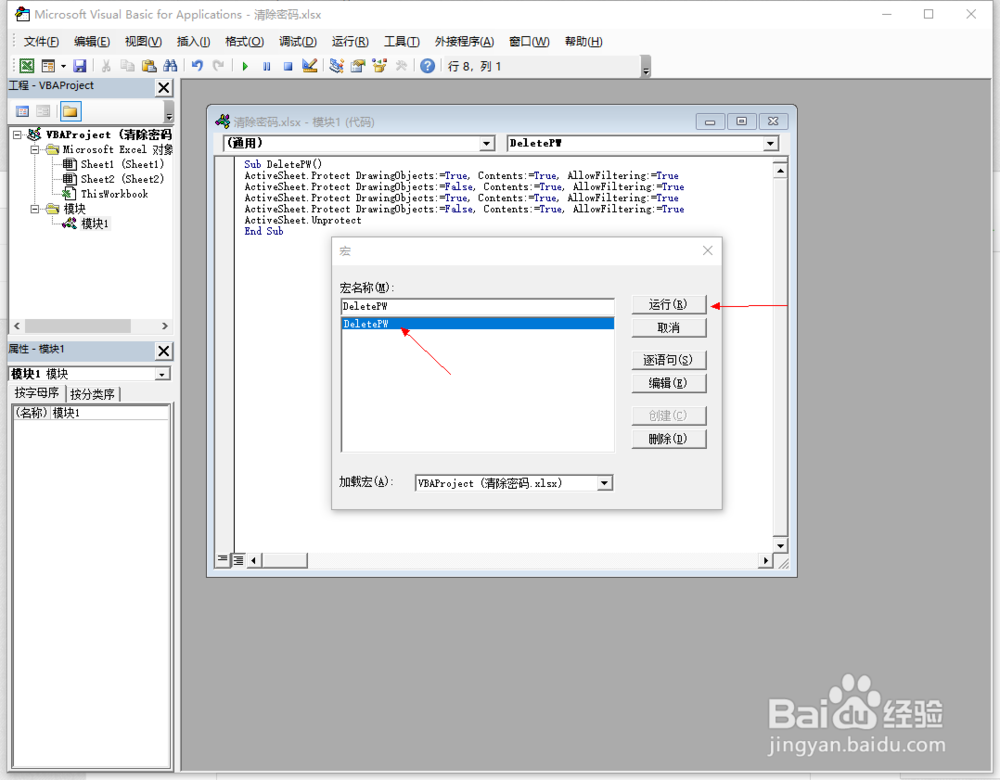This screenshot has width=1000, height=780.
Task: Toggle Folders icon in project panel
Action: tap(70, 112)
